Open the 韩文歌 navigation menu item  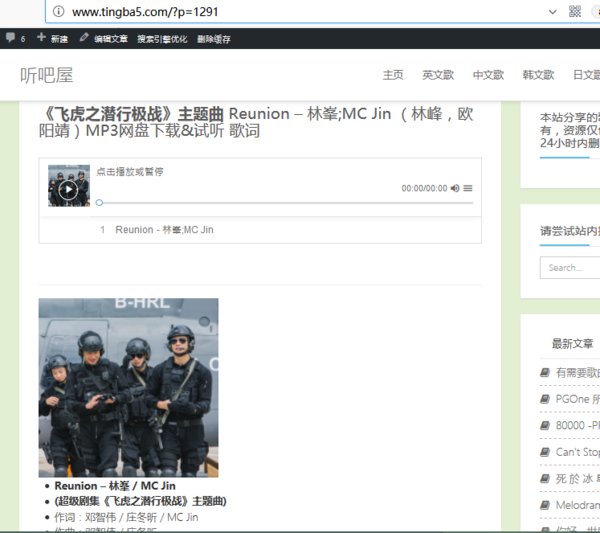point(538,75)
